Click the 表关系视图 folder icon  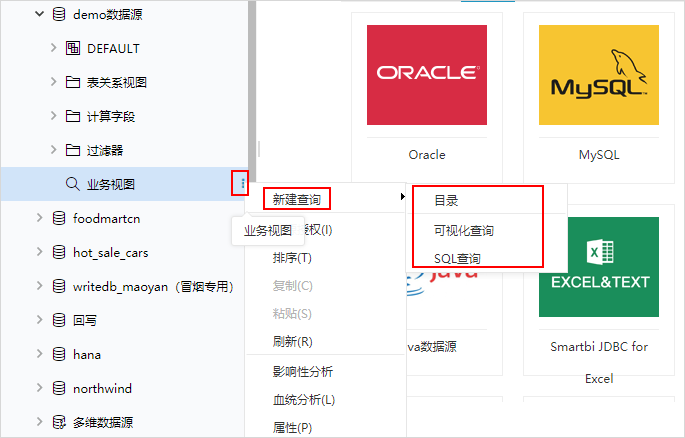(73, 82)
